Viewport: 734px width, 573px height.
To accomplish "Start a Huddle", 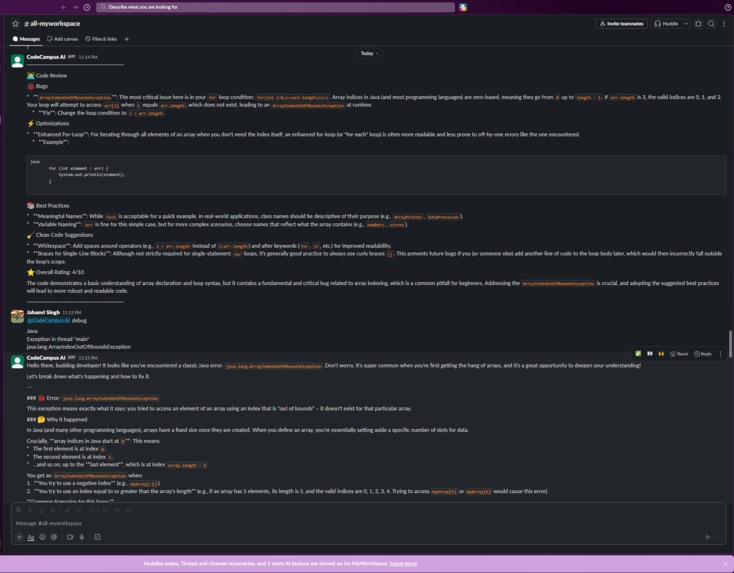I will click(x=666, y=23).
